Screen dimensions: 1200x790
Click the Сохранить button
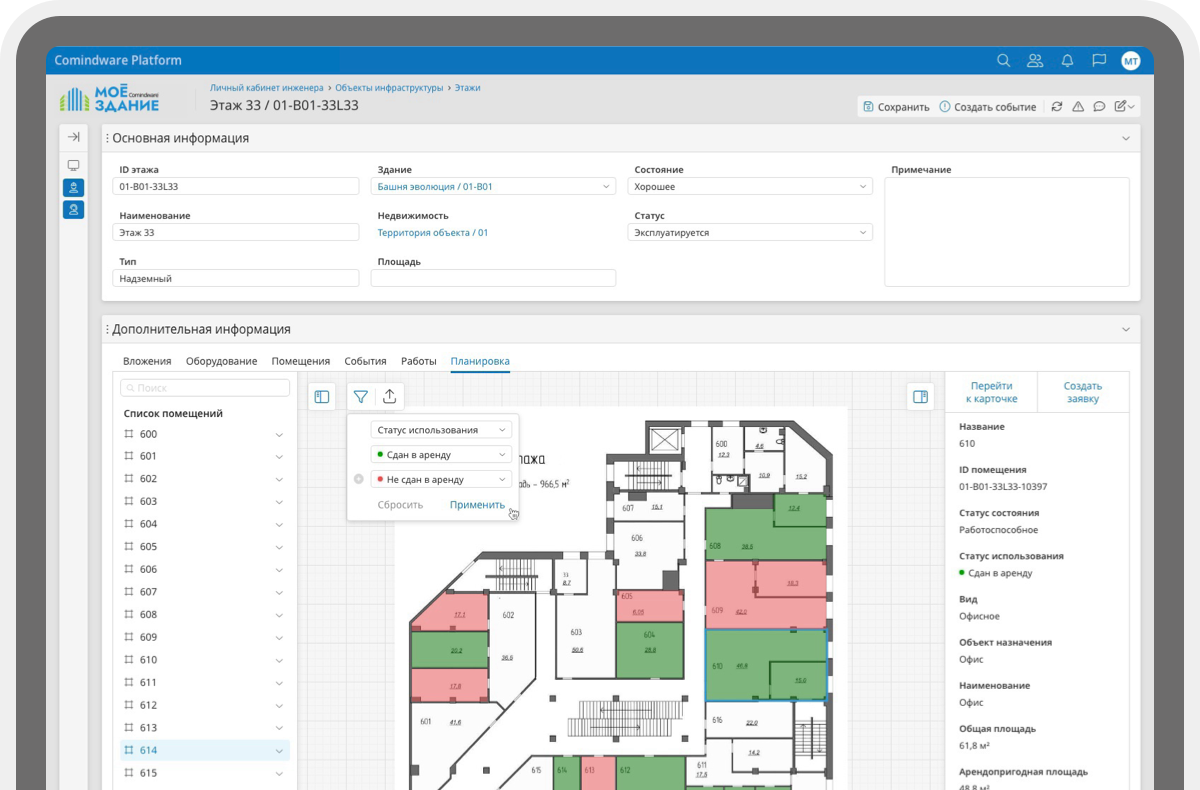tap(896, 107)
